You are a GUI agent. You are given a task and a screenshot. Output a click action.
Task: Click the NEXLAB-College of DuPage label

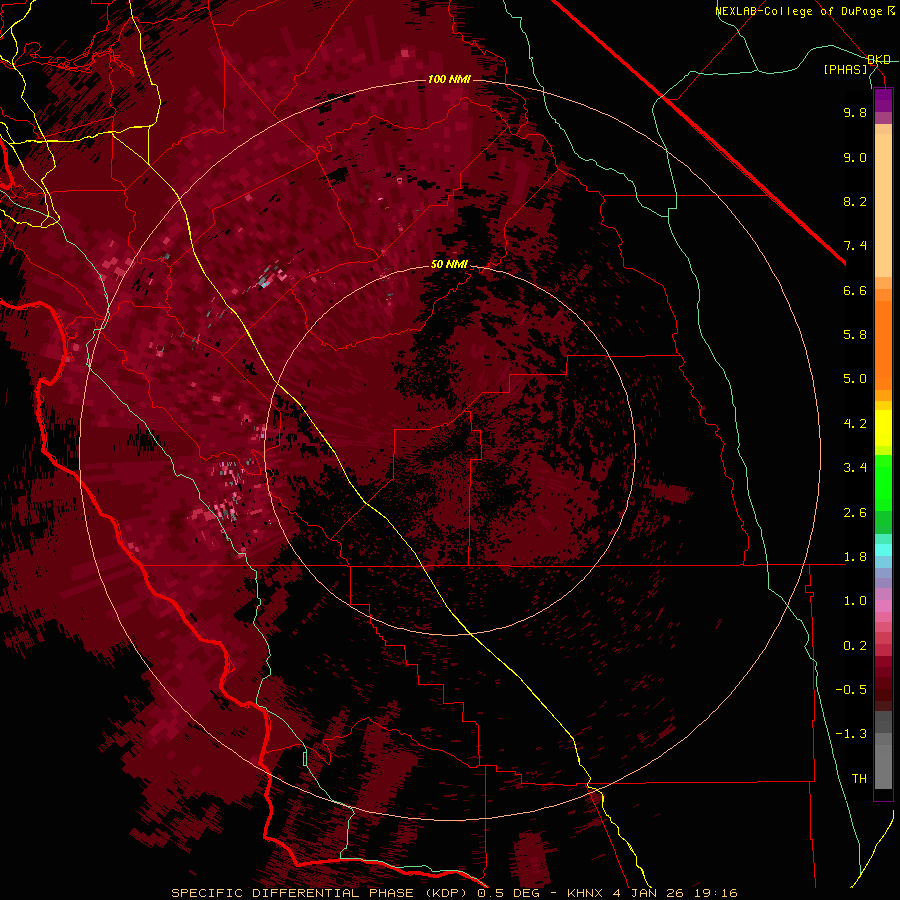pyautogui.click(x=798, y=11)
